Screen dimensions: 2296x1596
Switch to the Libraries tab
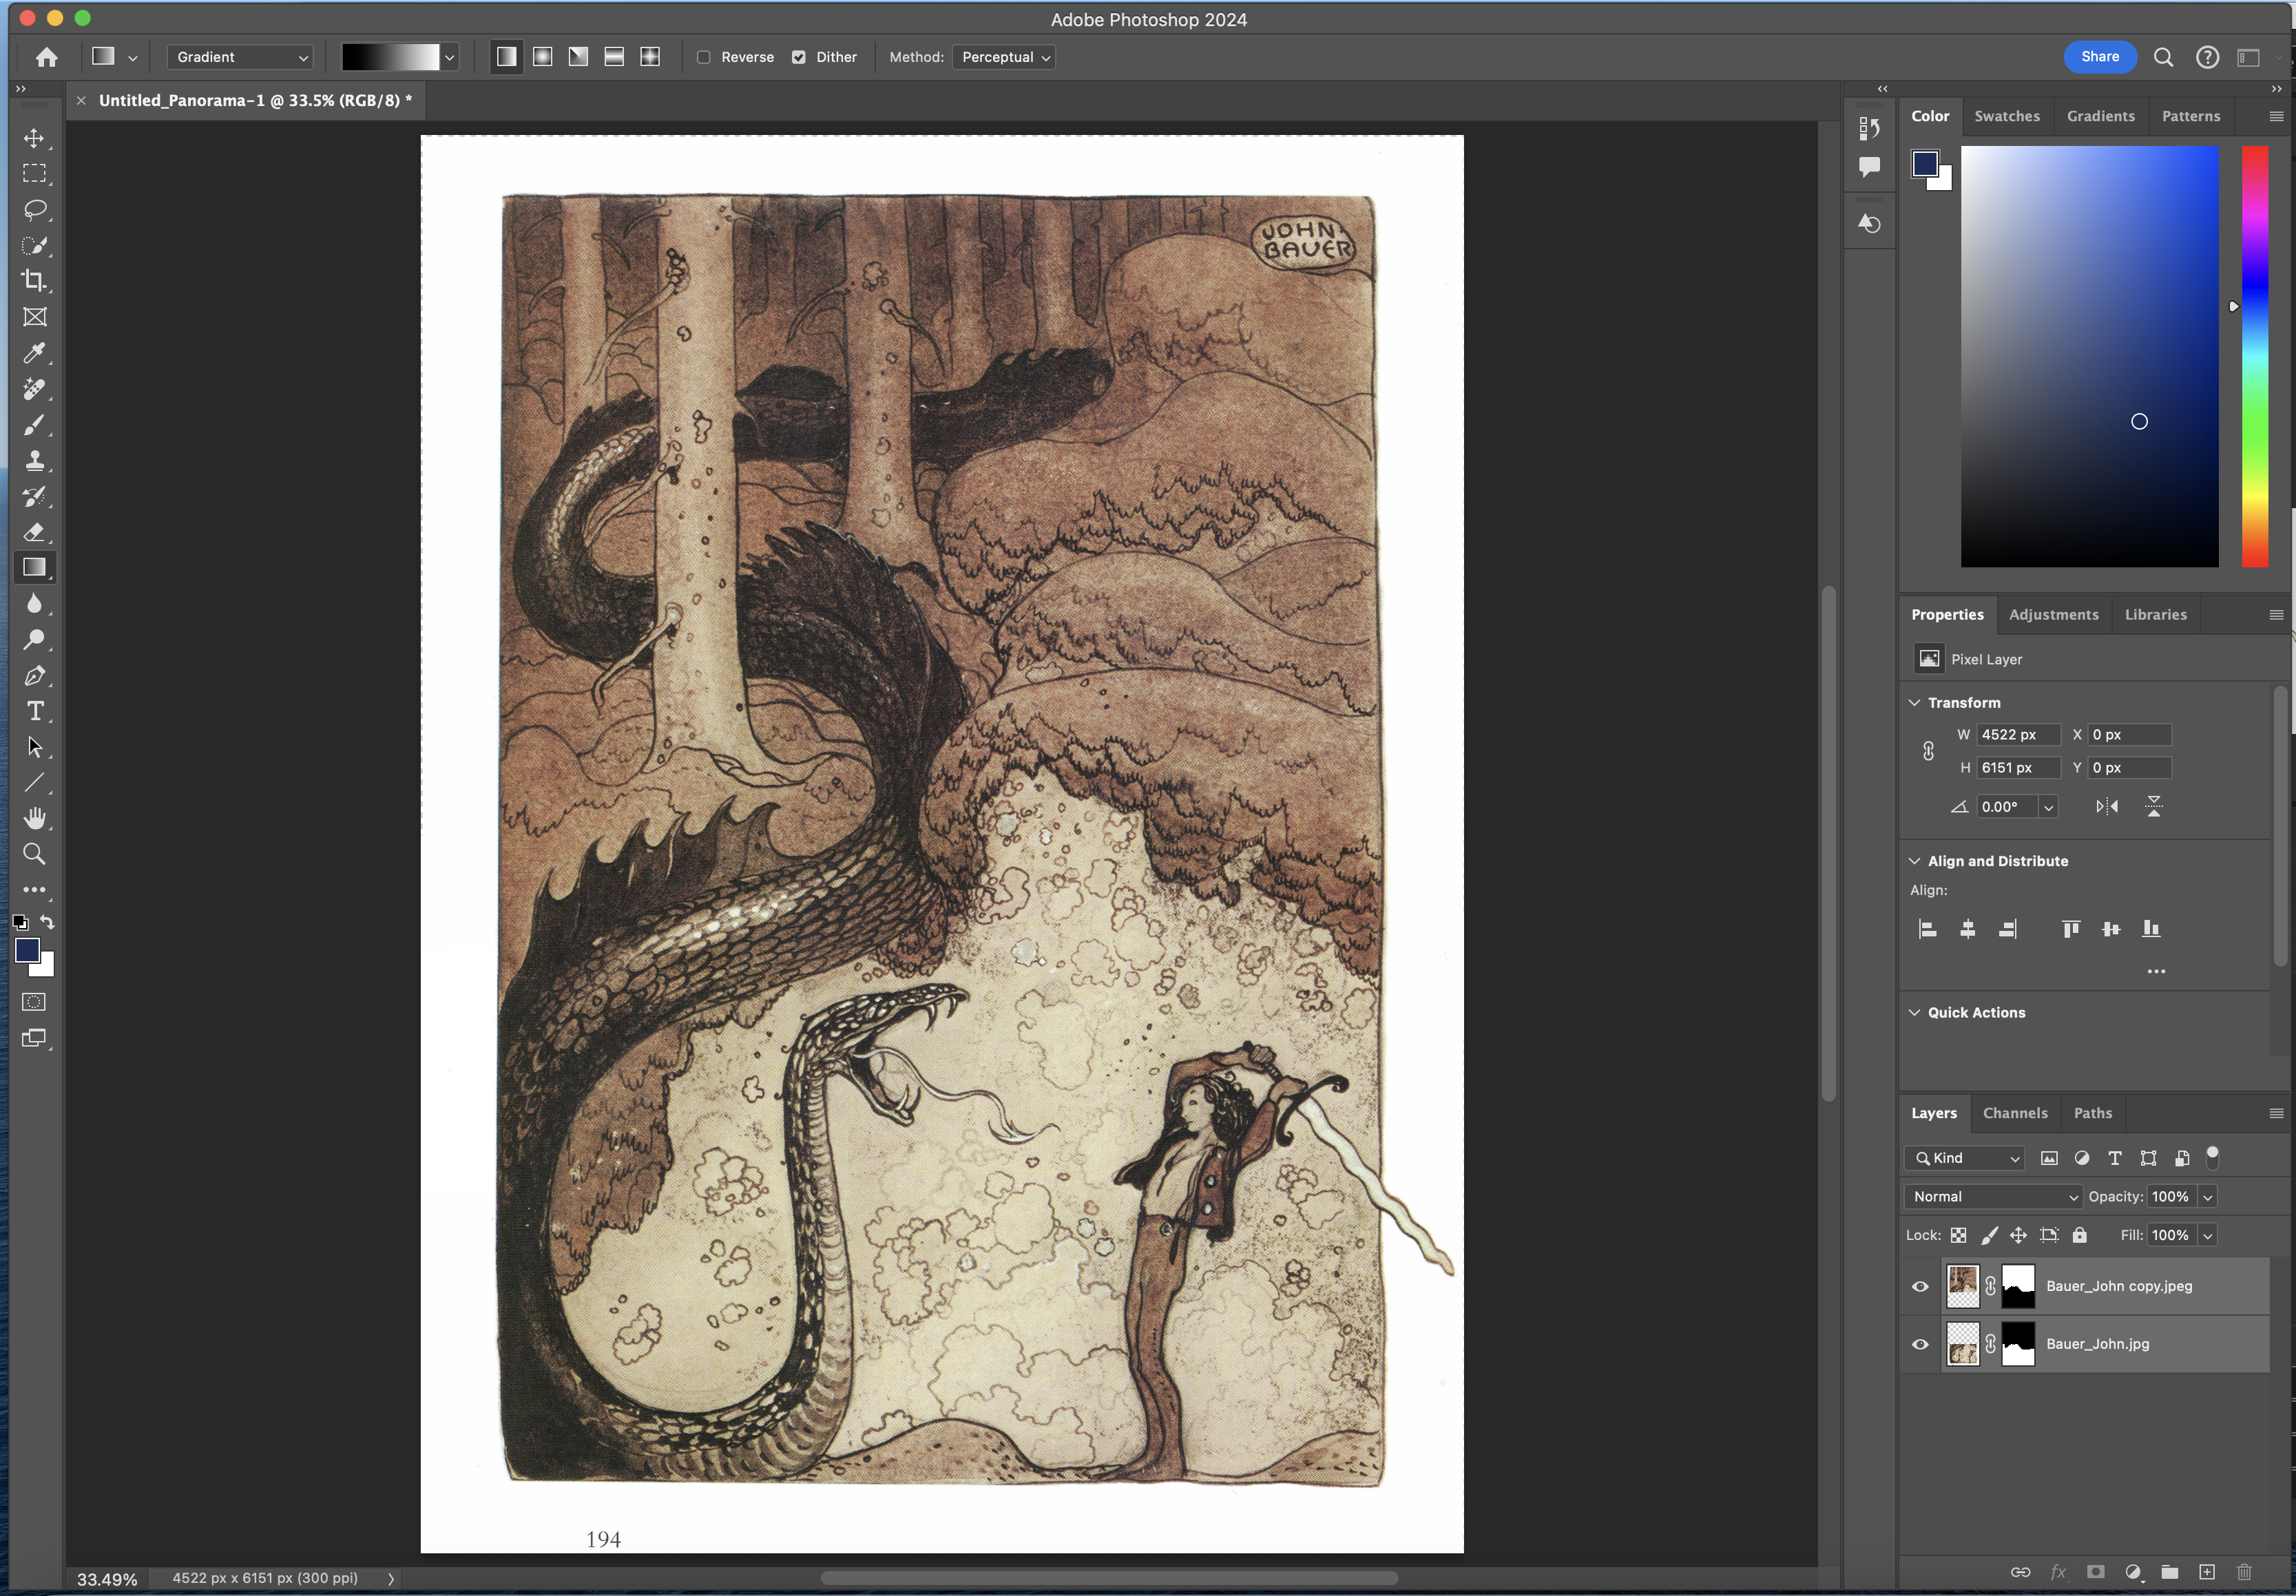[x=2156, y=615]
